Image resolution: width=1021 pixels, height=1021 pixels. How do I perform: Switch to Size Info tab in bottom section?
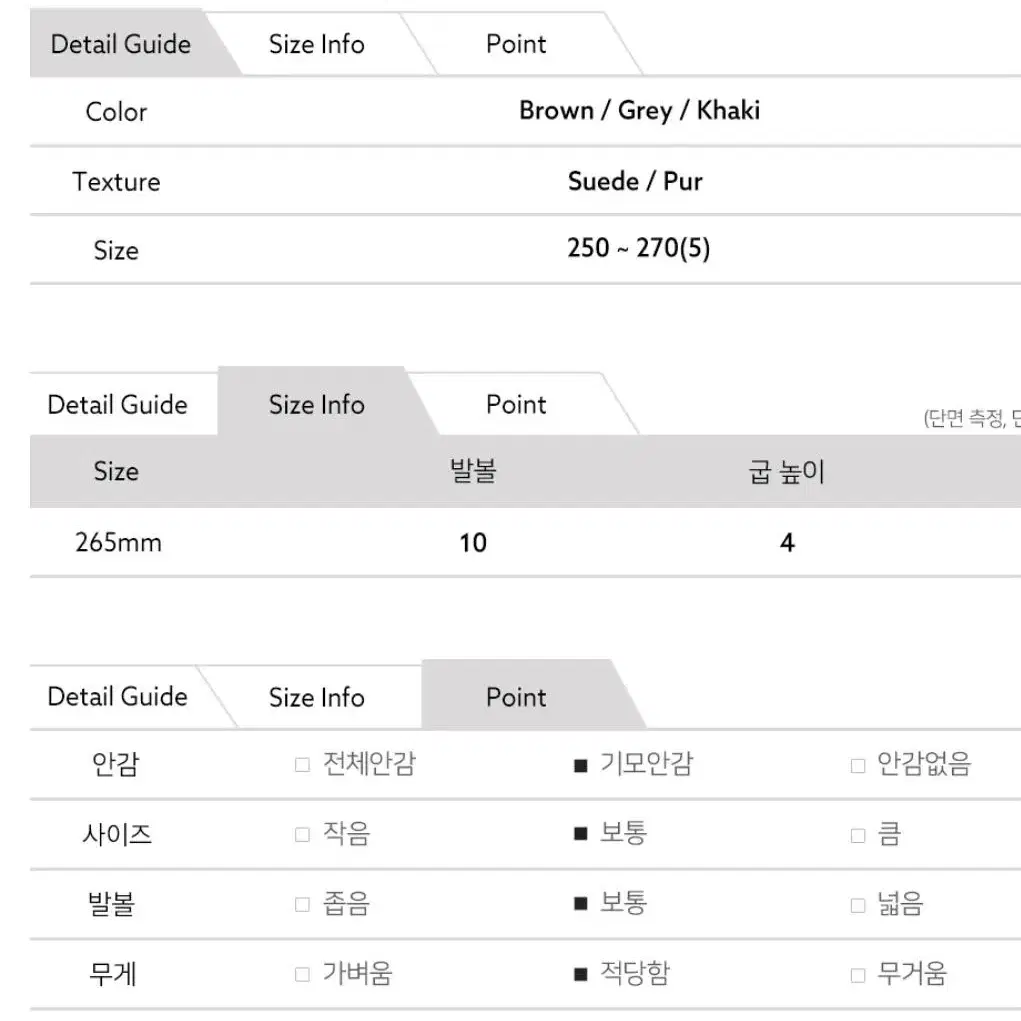[317, 697]
